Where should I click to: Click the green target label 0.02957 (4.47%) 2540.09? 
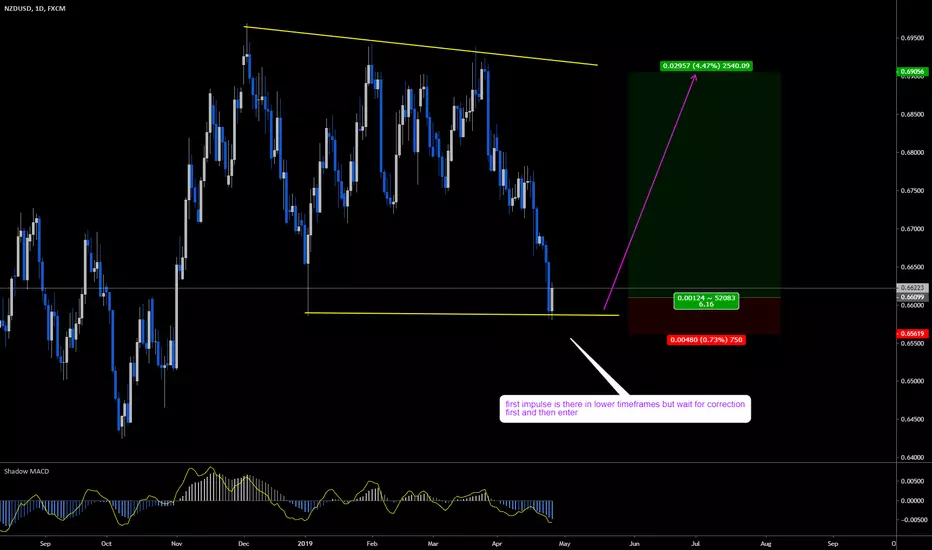[x=706, y=65]
